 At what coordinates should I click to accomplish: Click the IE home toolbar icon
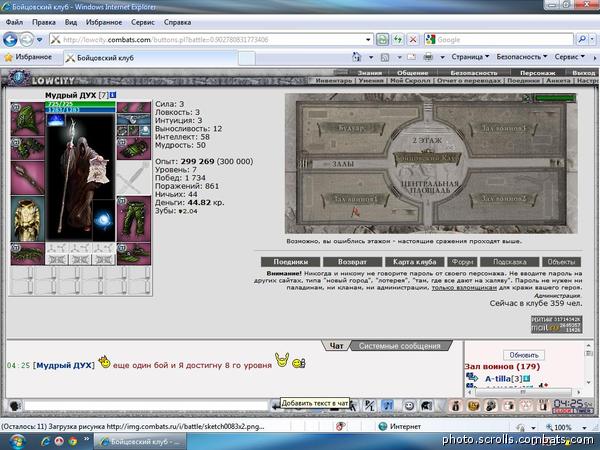357,57
